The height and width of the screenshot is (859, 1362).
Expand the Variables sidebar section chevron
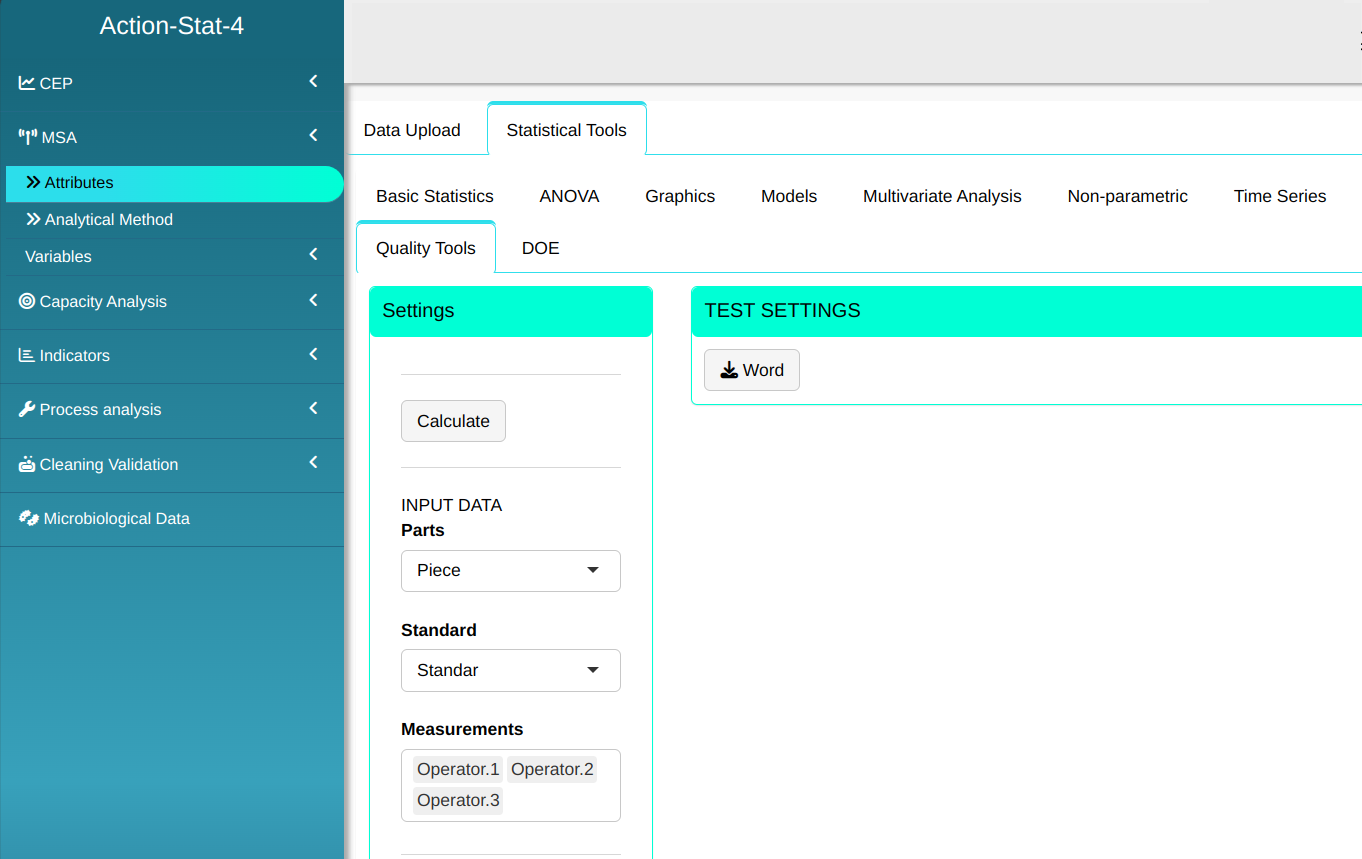(313, 255)
